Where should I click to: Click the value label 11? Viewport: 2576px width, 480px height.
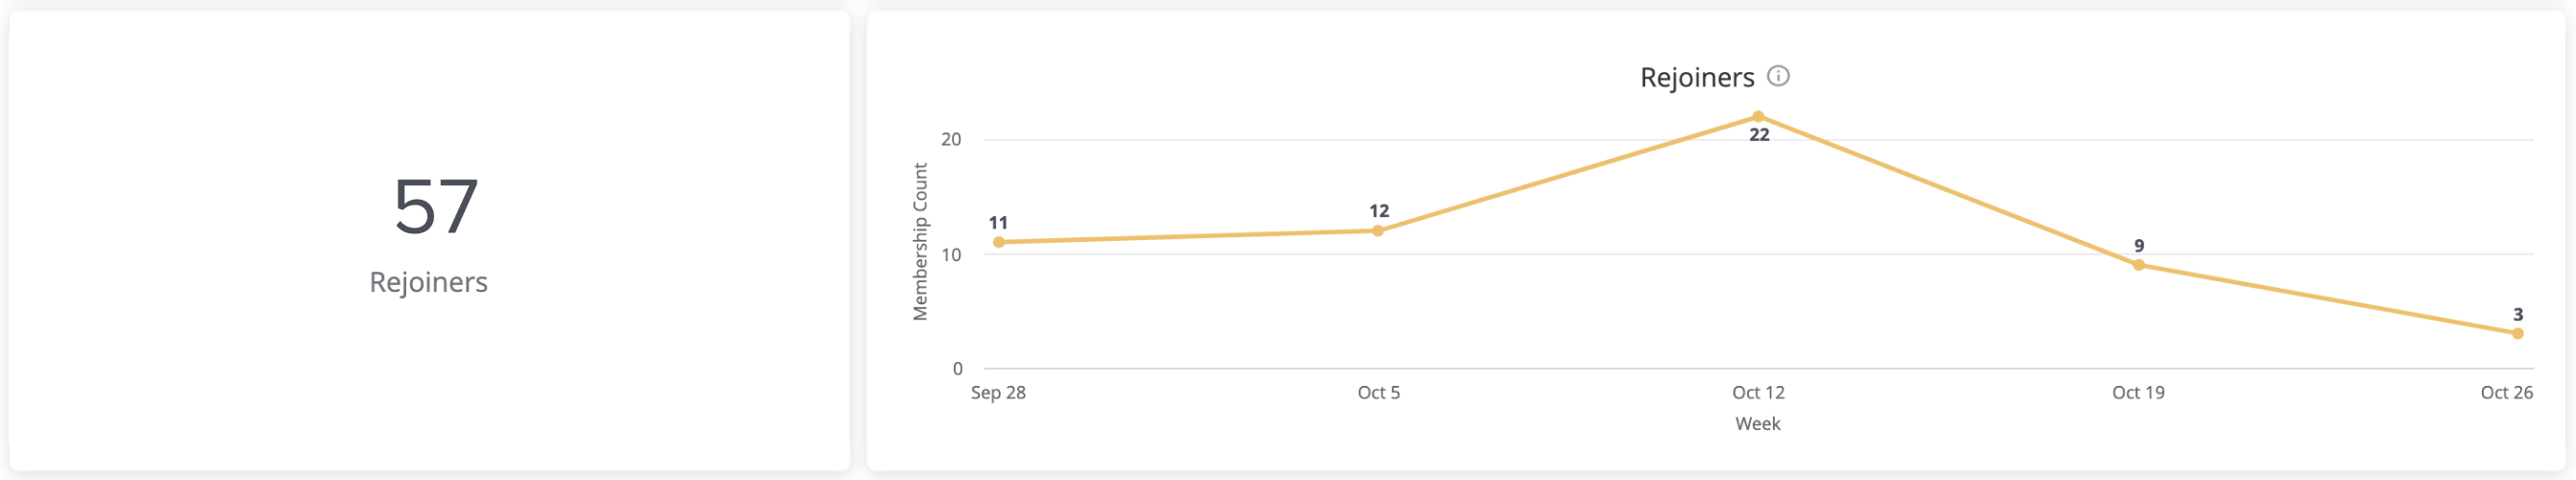coord(998,223)
